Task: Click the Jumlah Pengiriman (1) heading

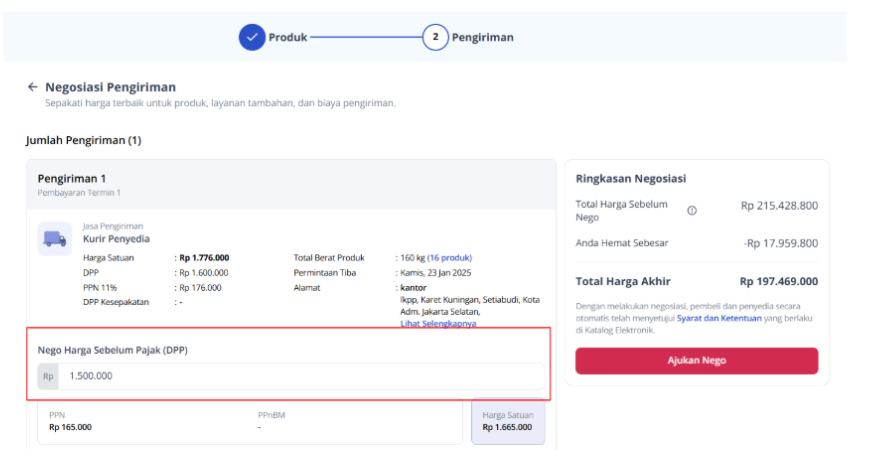Action: pos(83,140)
